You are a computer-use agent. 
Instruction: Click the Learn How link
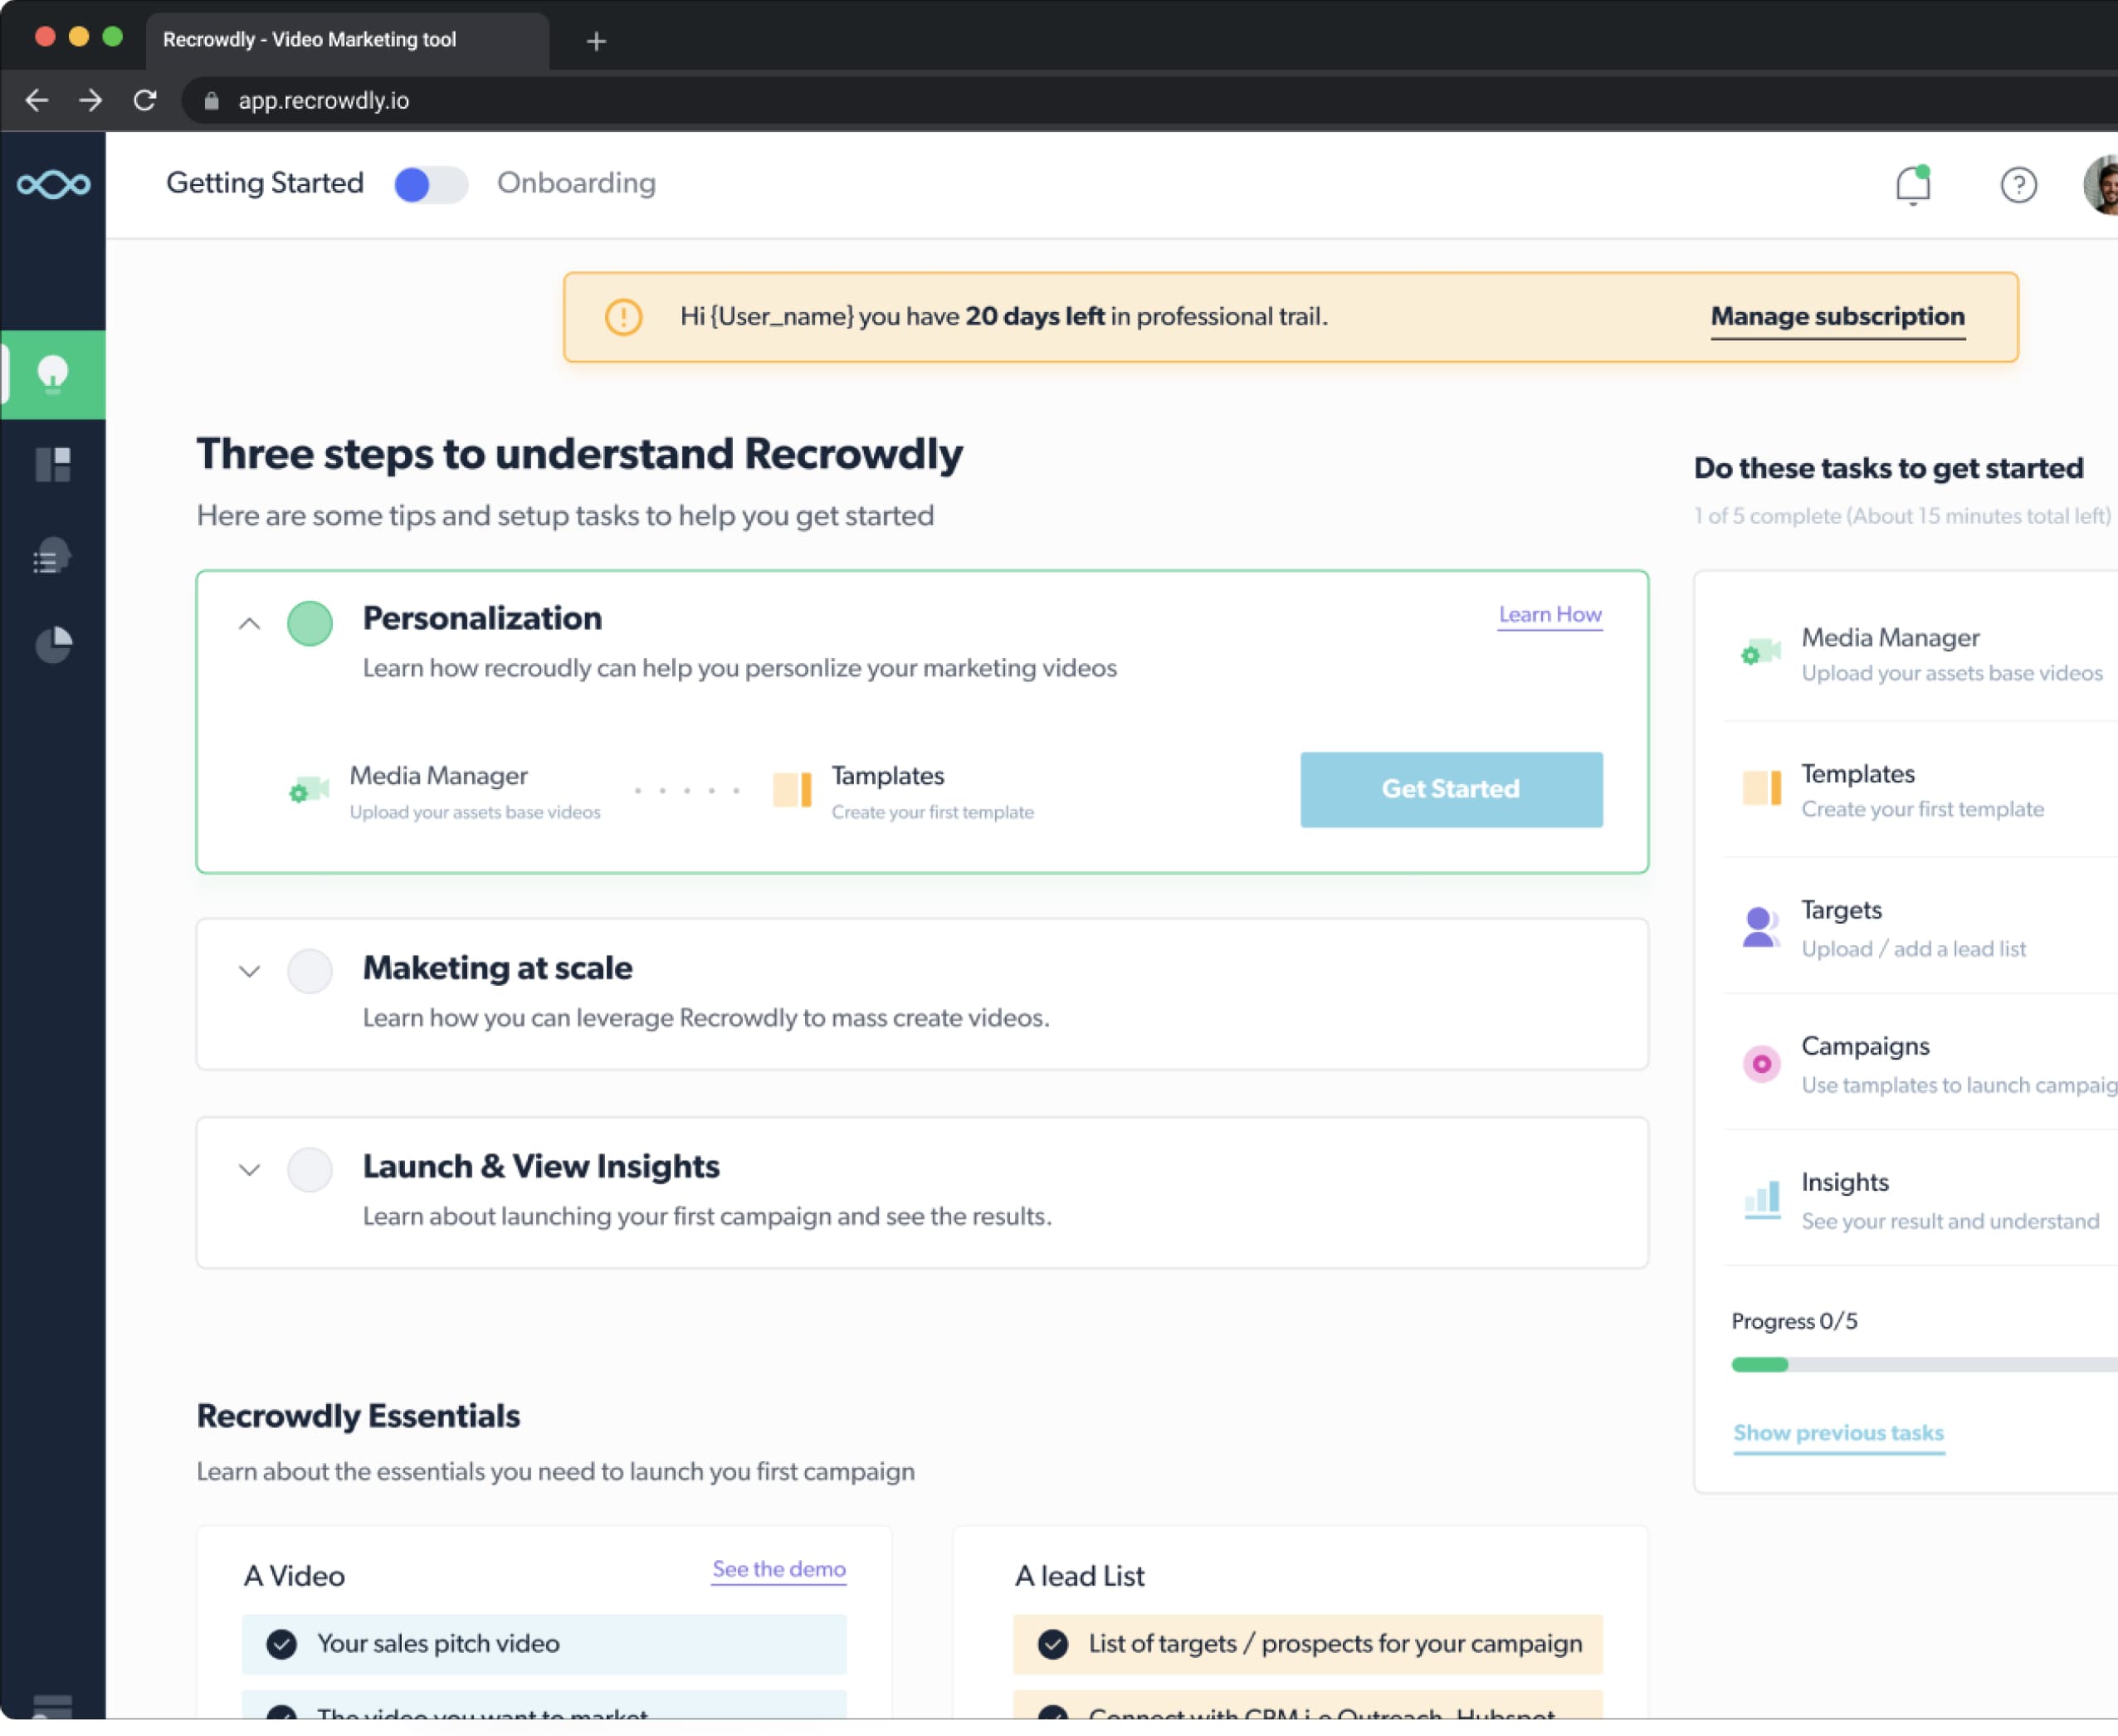coord(1550,614)
